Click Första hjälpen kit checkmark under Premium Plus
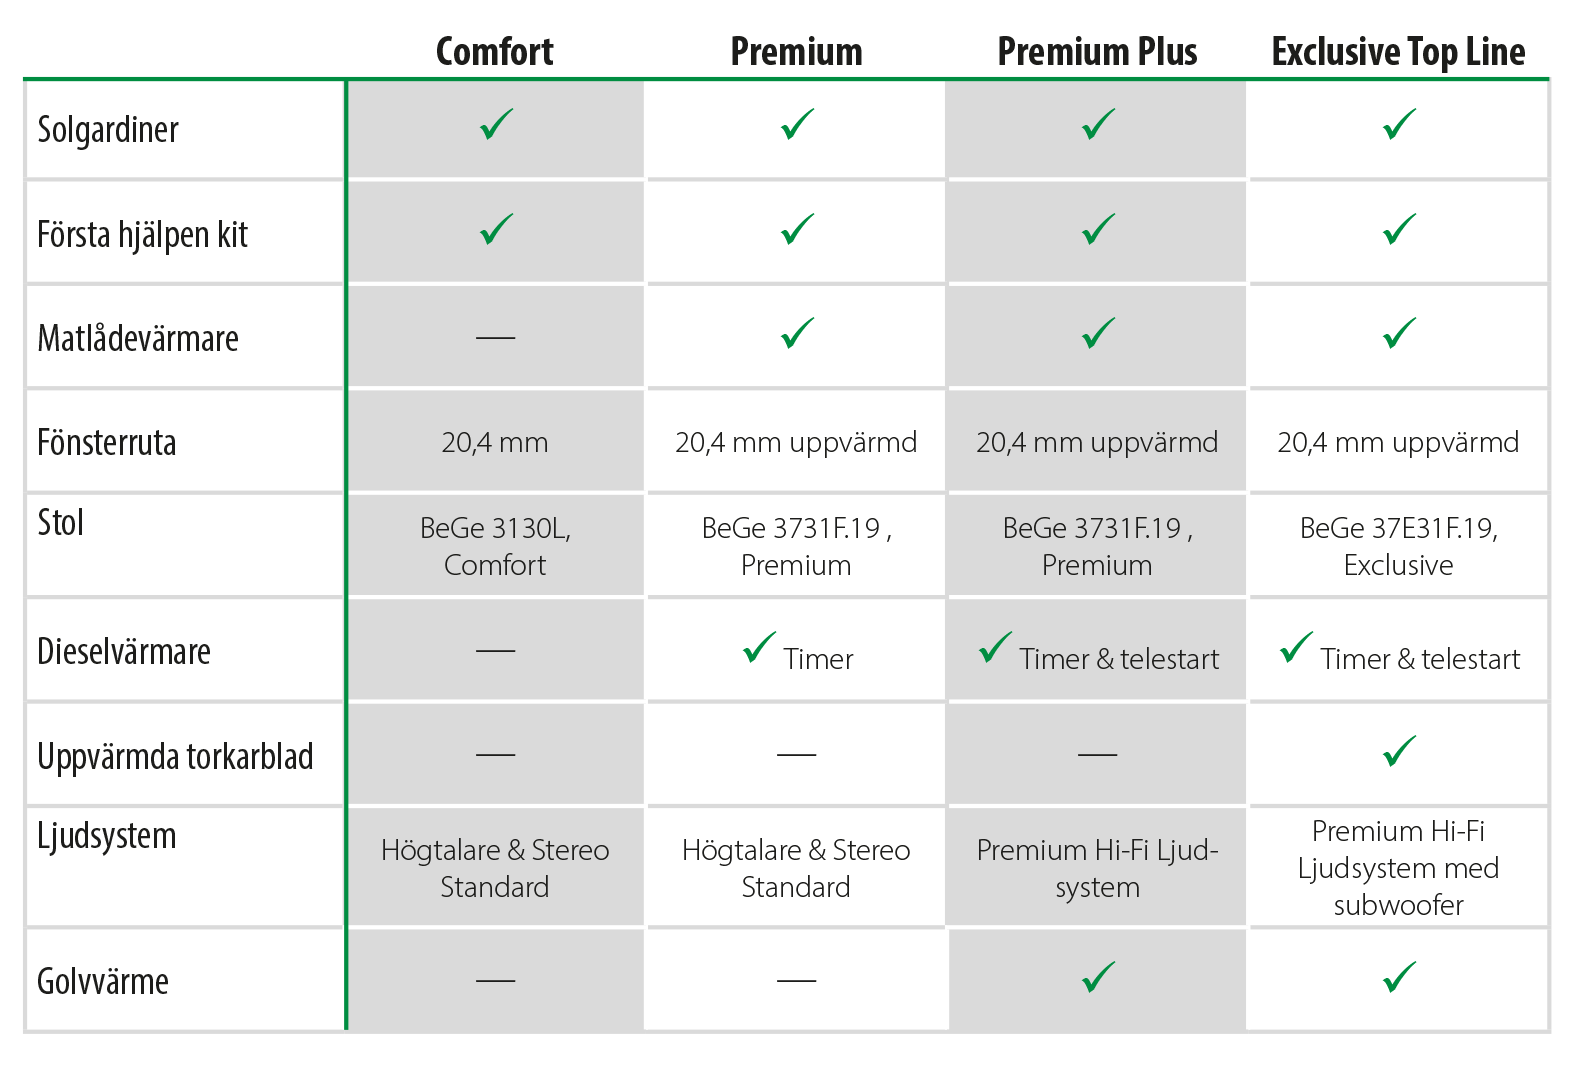1576x1068 pixels. pyautogui.click(x=1098, y=229)
